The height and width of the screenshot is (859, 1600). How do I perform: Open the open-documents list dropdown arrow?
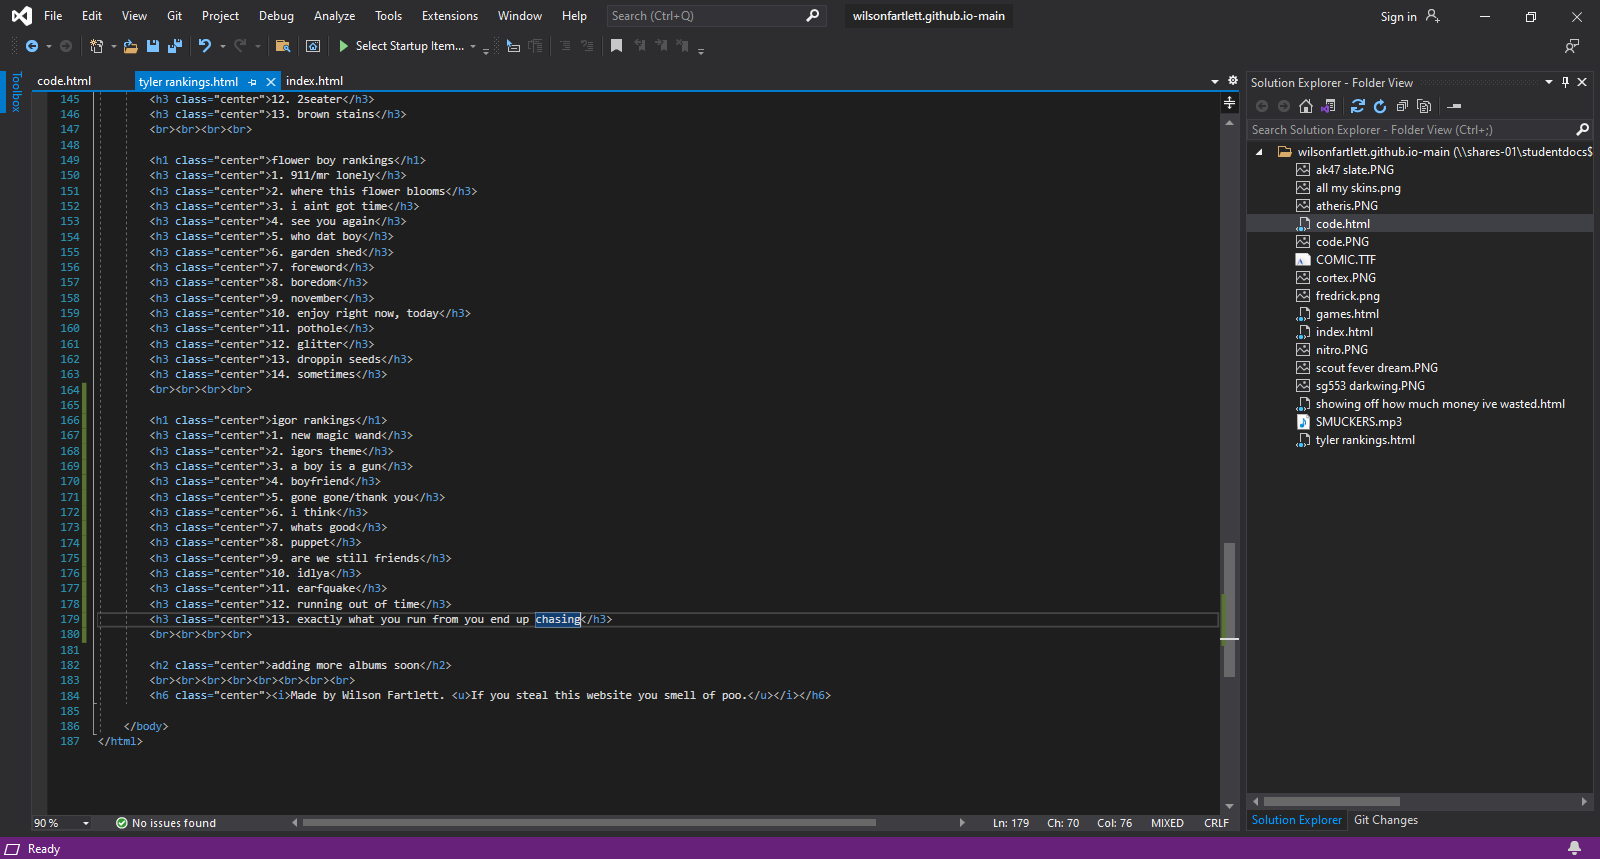point(1215,81)
